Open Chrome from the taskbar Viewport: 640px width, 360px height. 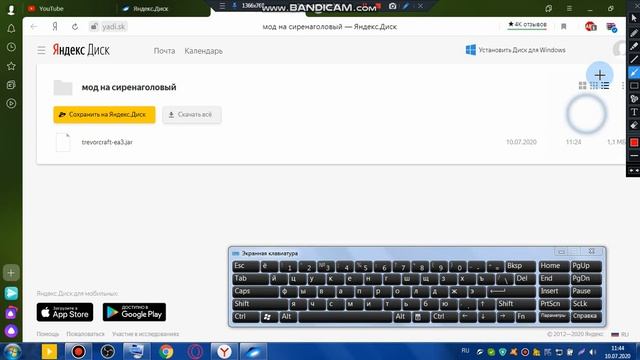point(166,351)
